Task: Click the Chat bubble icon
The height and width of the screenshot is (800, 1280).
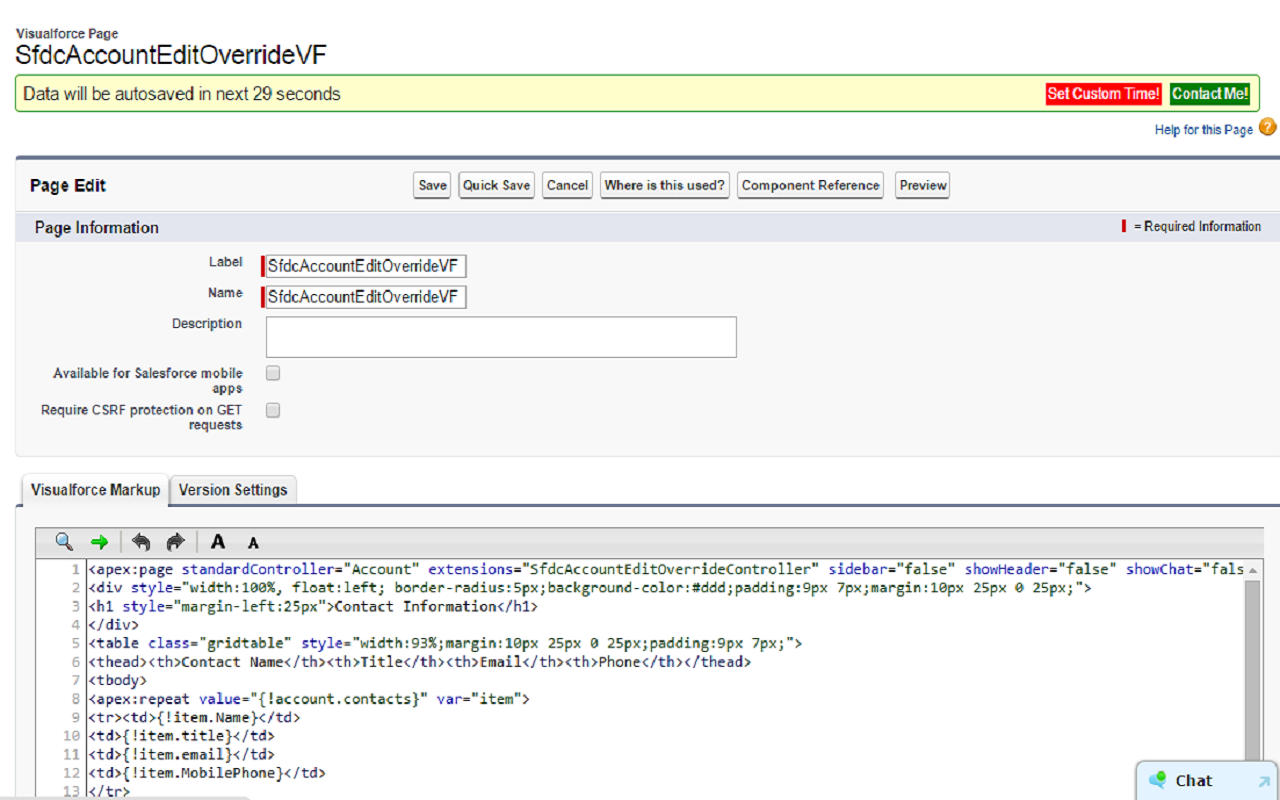Action: [x=1158, y=780]
